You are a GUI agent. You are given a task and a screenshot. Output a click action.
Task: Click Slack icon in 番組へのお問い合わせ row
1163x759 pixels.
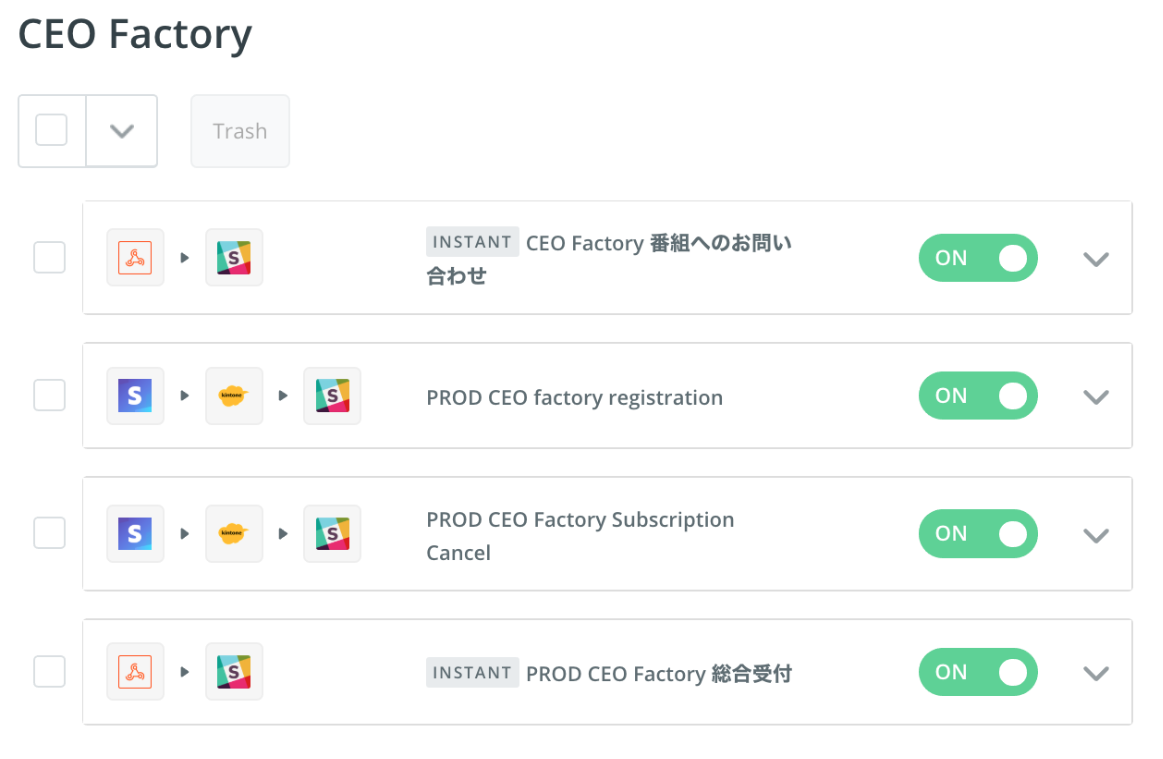point(234,257)
